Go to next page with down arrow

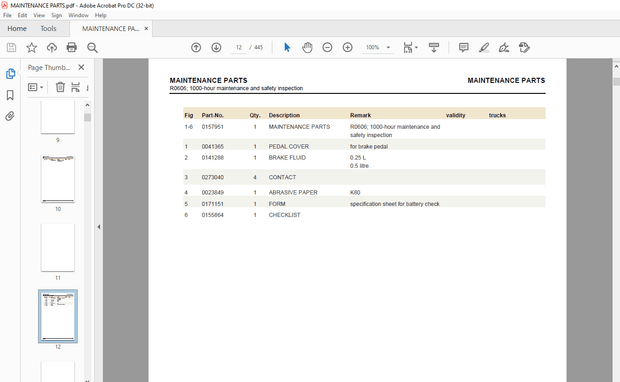click(216, 47)
